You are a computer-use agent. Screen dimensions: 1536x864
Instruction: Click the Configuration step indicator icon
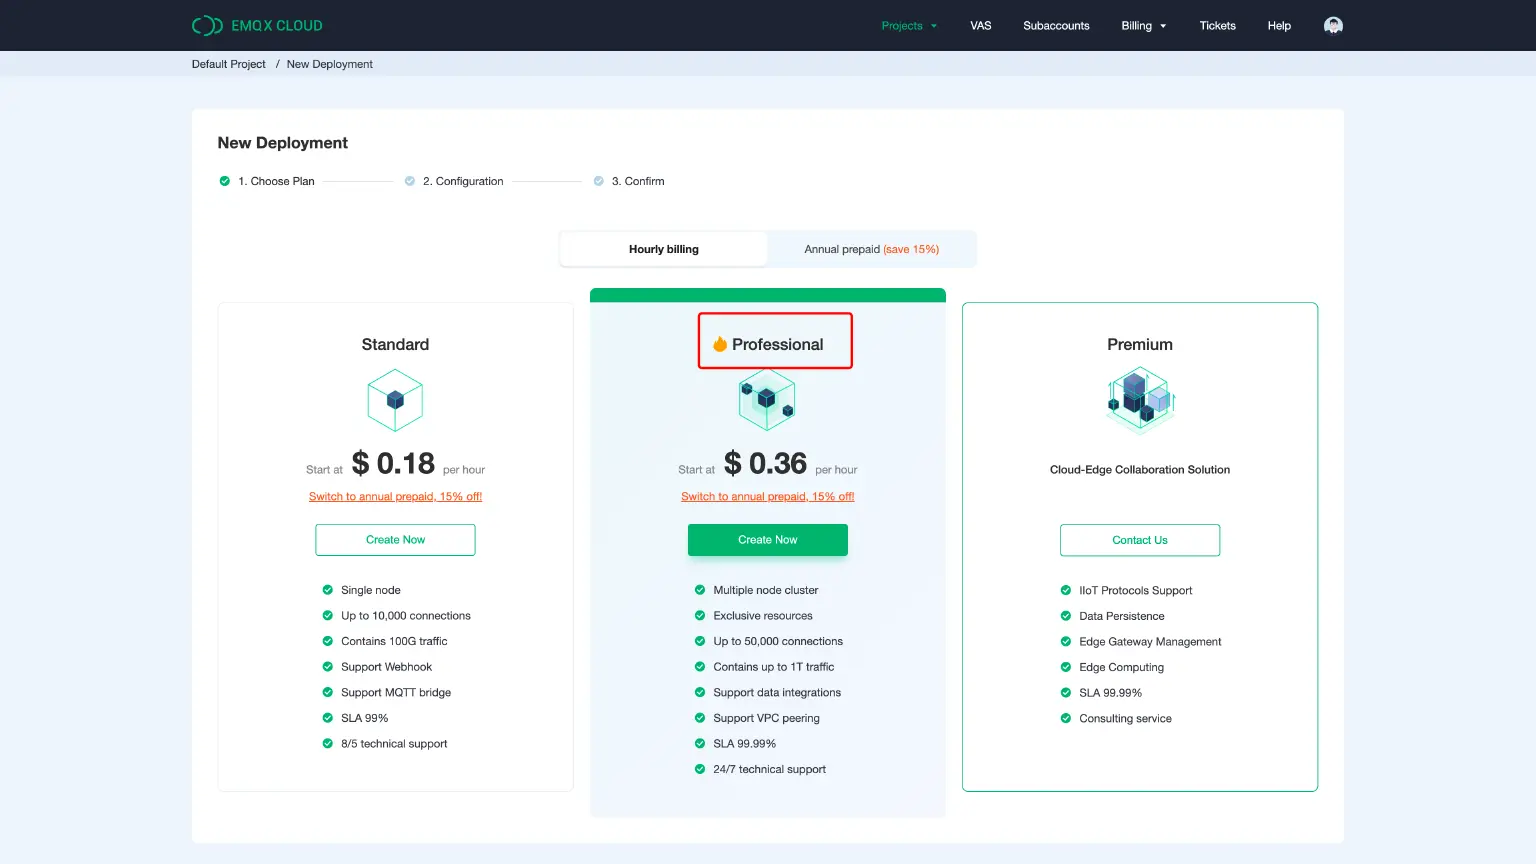410,181
